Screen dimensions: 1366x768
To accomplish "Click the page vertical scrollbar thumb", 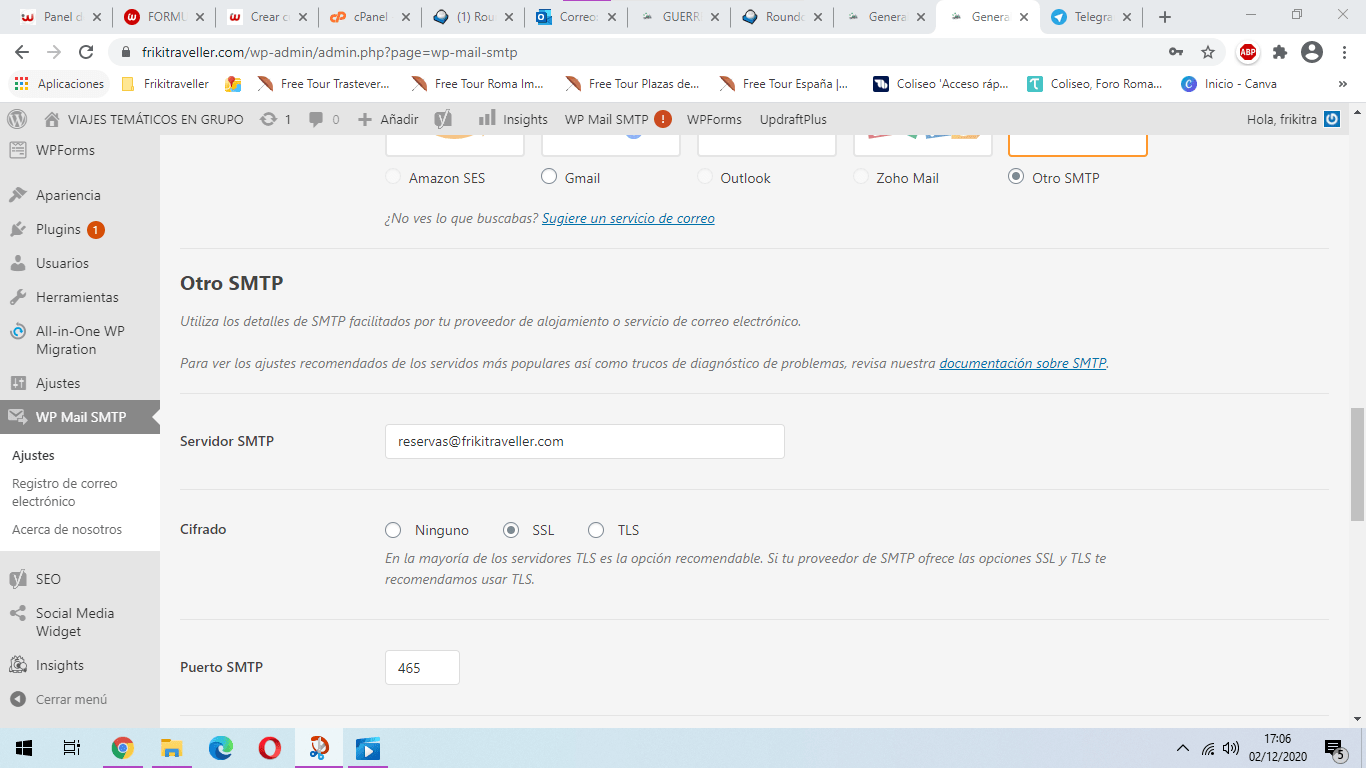I will pos(1357,464).
